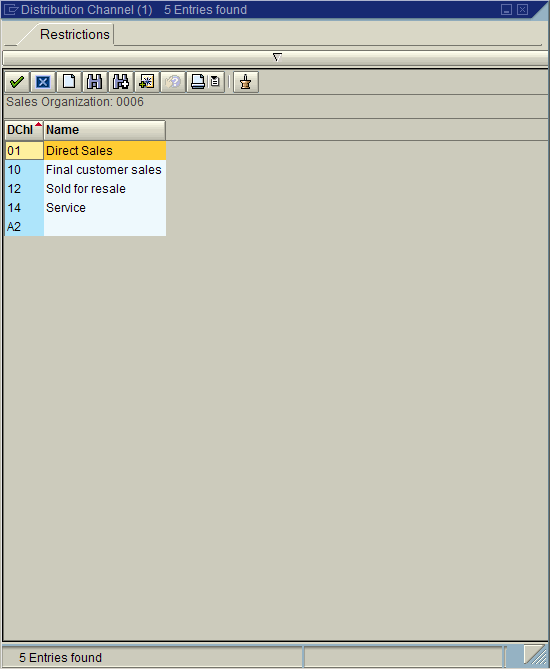Viewport: 550px width, 670px height.
Task: Click the technical info stamp icon
Action: tap(246, 82)
